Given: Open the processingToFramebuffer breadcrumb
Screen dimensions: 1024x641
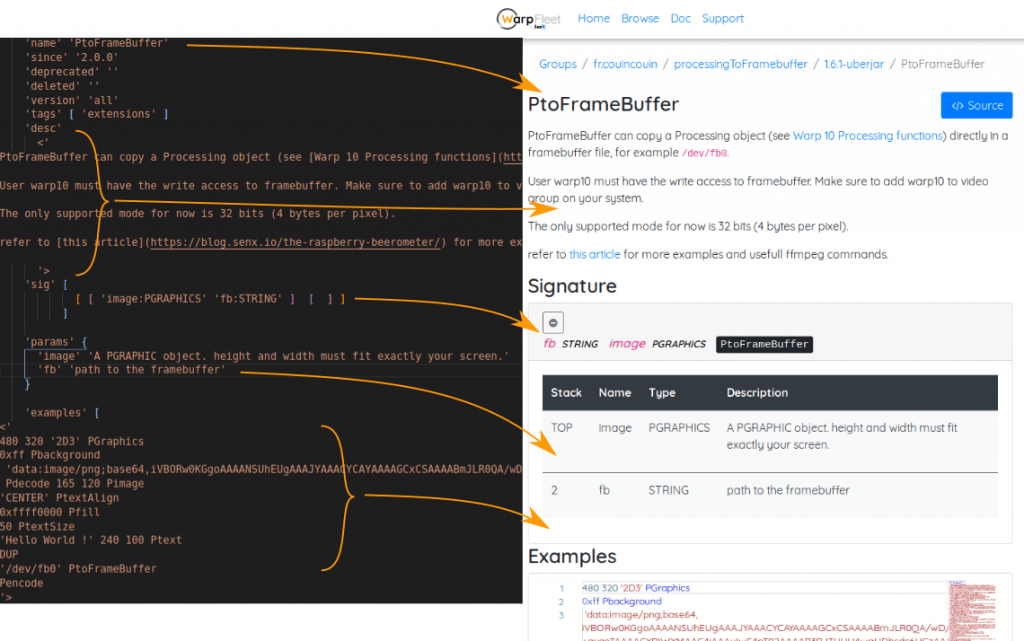Looking at the screenshot, I should click(x=741, y=64).
